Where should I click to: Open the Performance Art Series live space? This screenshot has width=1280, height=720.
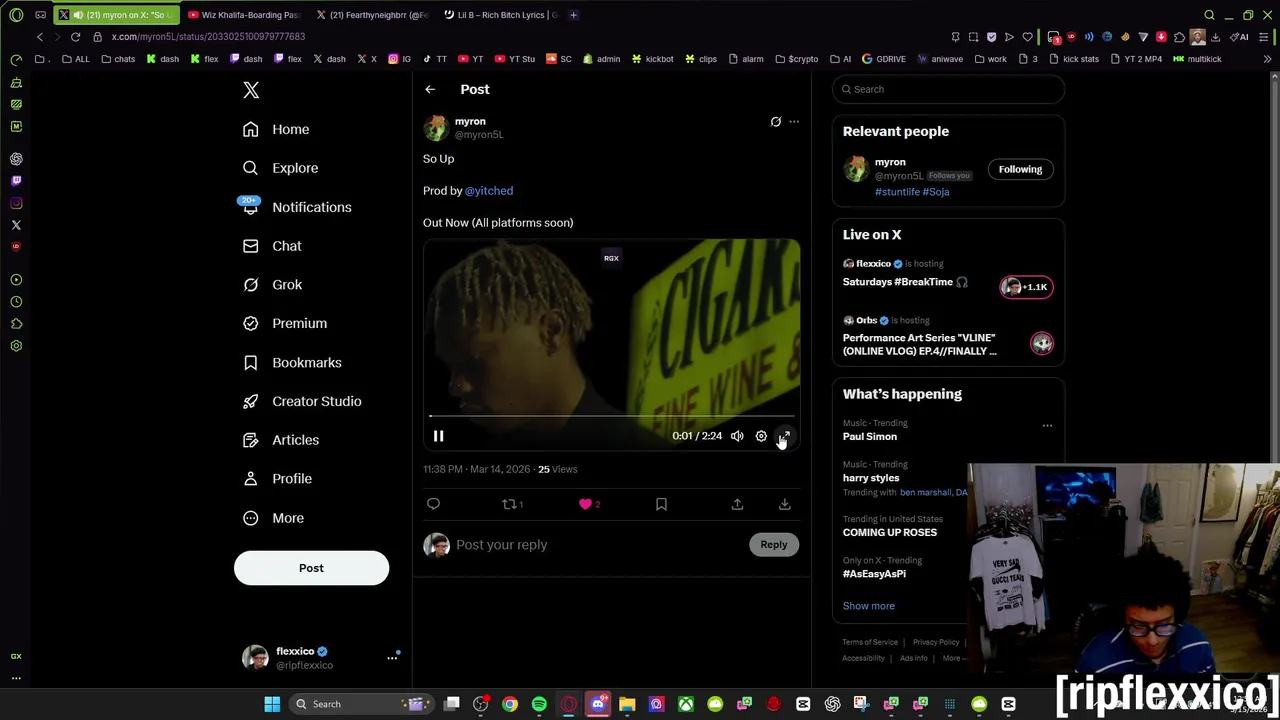click(x=948, y=338)
